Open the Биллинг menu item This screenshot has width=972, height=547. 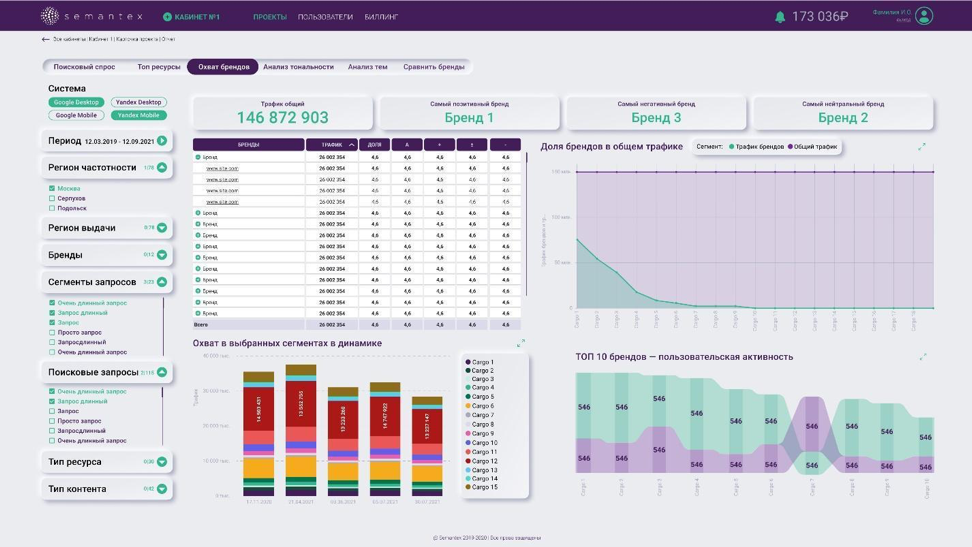[x=381, y=17]
